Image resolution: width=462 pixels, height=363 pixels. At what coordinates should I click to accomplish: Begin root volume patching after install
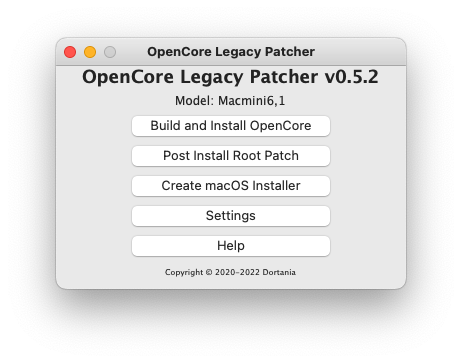[231, 156]
